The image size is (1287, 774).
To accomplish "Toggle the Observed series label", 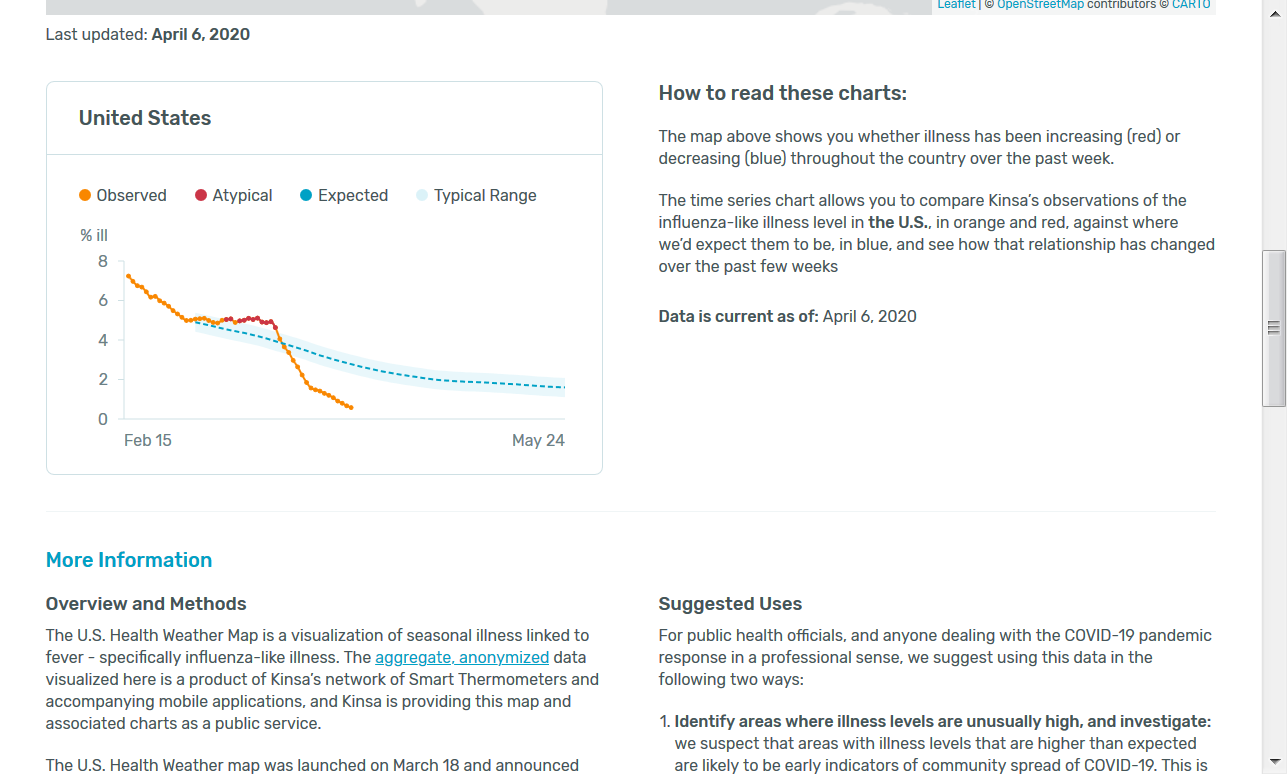I will (131, 196).
